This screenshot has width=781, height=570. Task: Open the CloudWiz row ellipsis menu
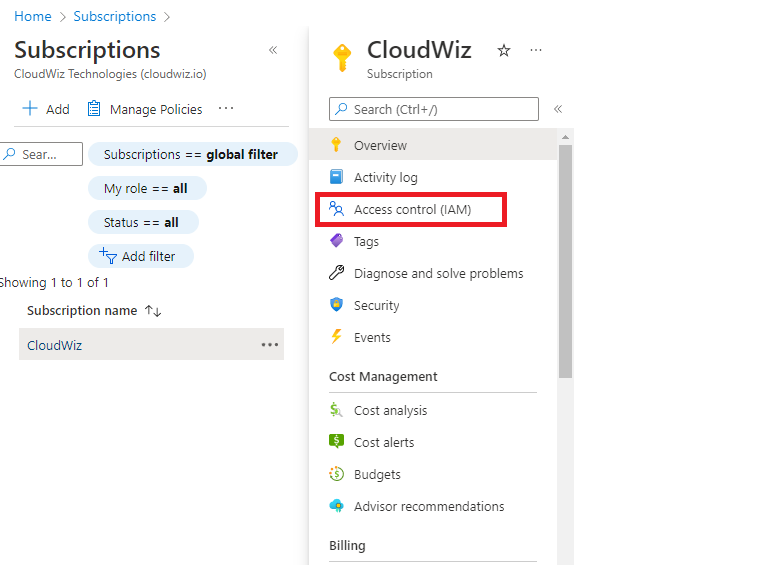pyautogui.click(x=270, y=345)
